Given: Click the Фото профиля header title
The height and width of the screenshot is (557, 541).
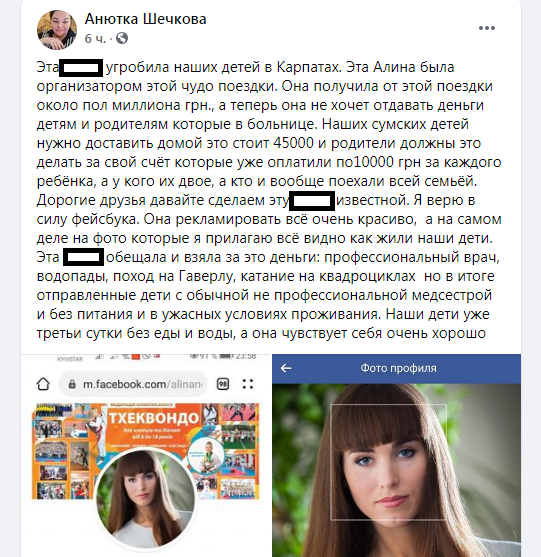Looking at the screenshot, I should 398,368.
